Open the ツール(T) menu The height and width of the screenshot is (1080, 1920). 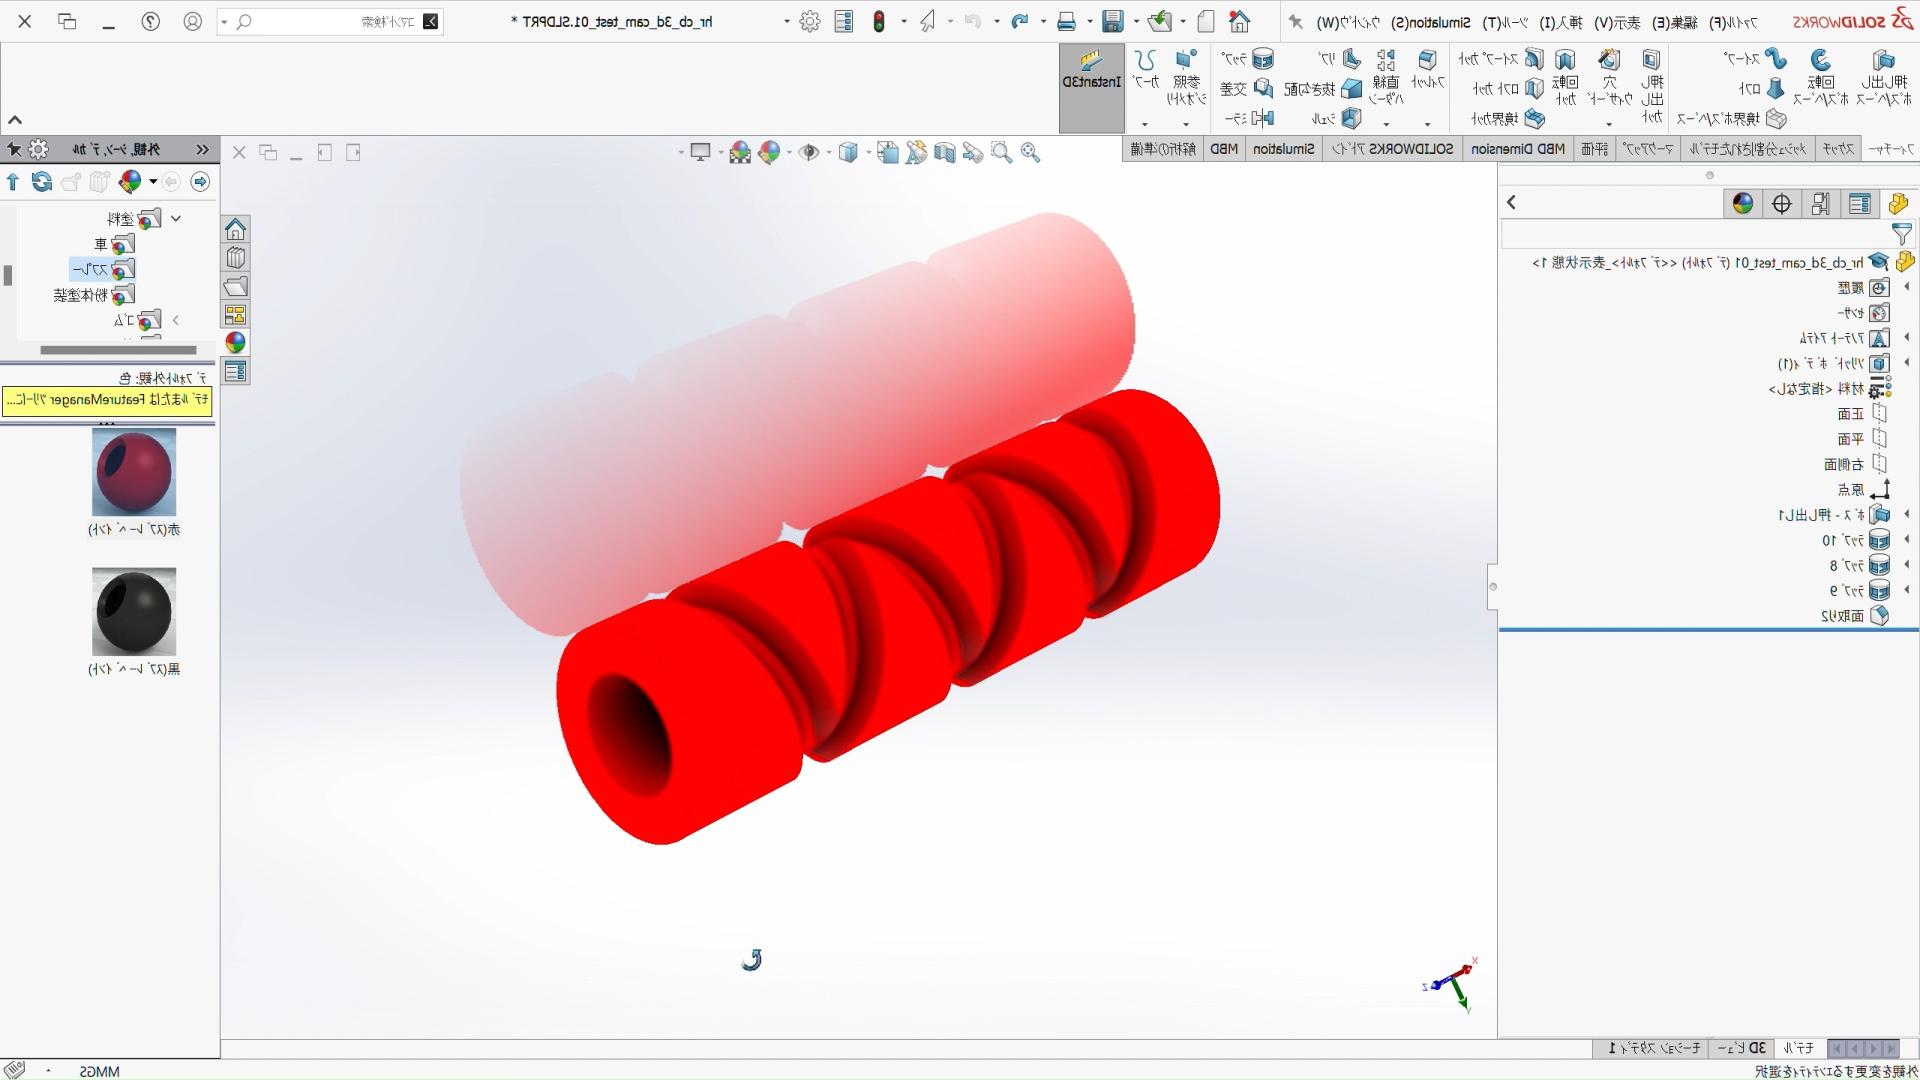pos(1505,22)
